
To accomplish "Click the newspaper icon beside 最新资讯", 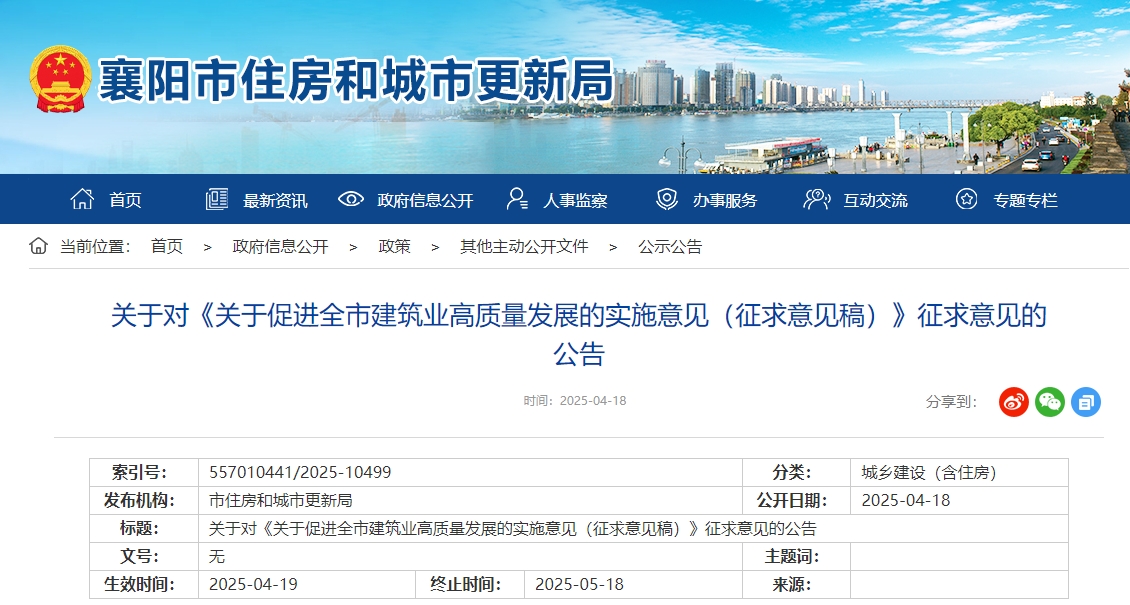I will pyautogui.click(x=217, y=199).
